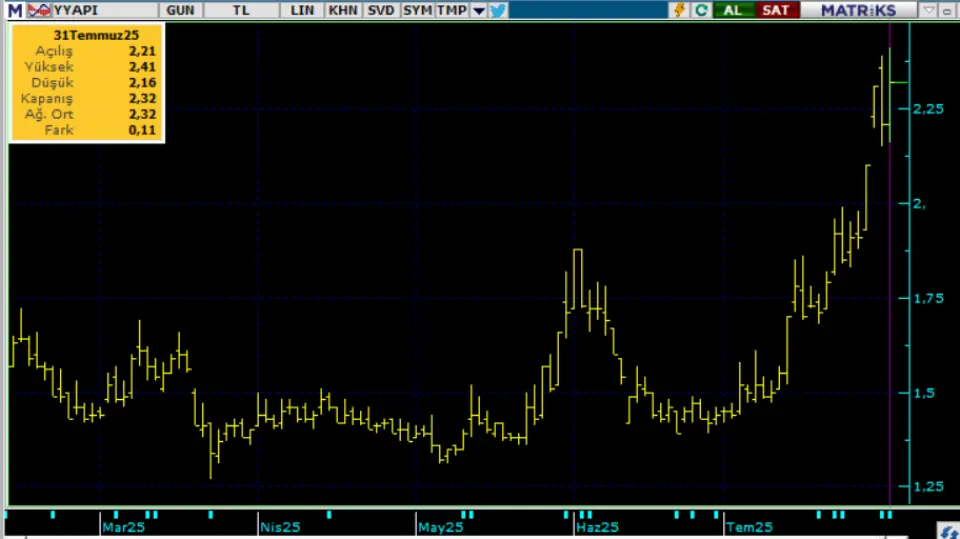Screen dimensions: 960x539
Task: Open the TMP template menu
Action: [452, 10]
